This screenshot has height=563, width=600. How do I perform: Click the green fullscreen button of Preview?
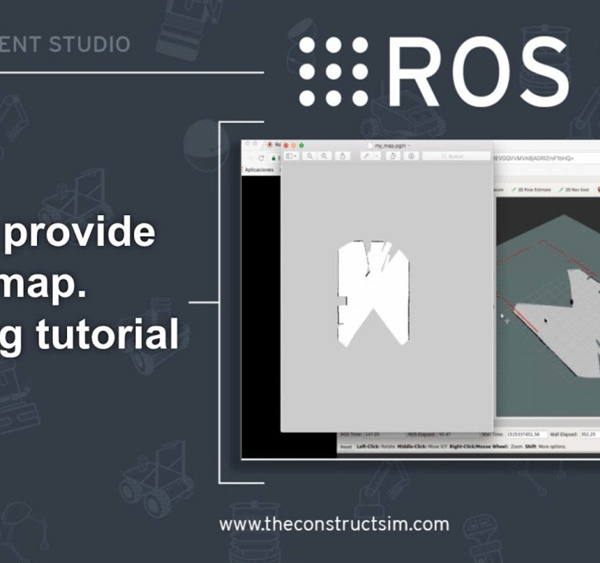[x=302, y=145]
